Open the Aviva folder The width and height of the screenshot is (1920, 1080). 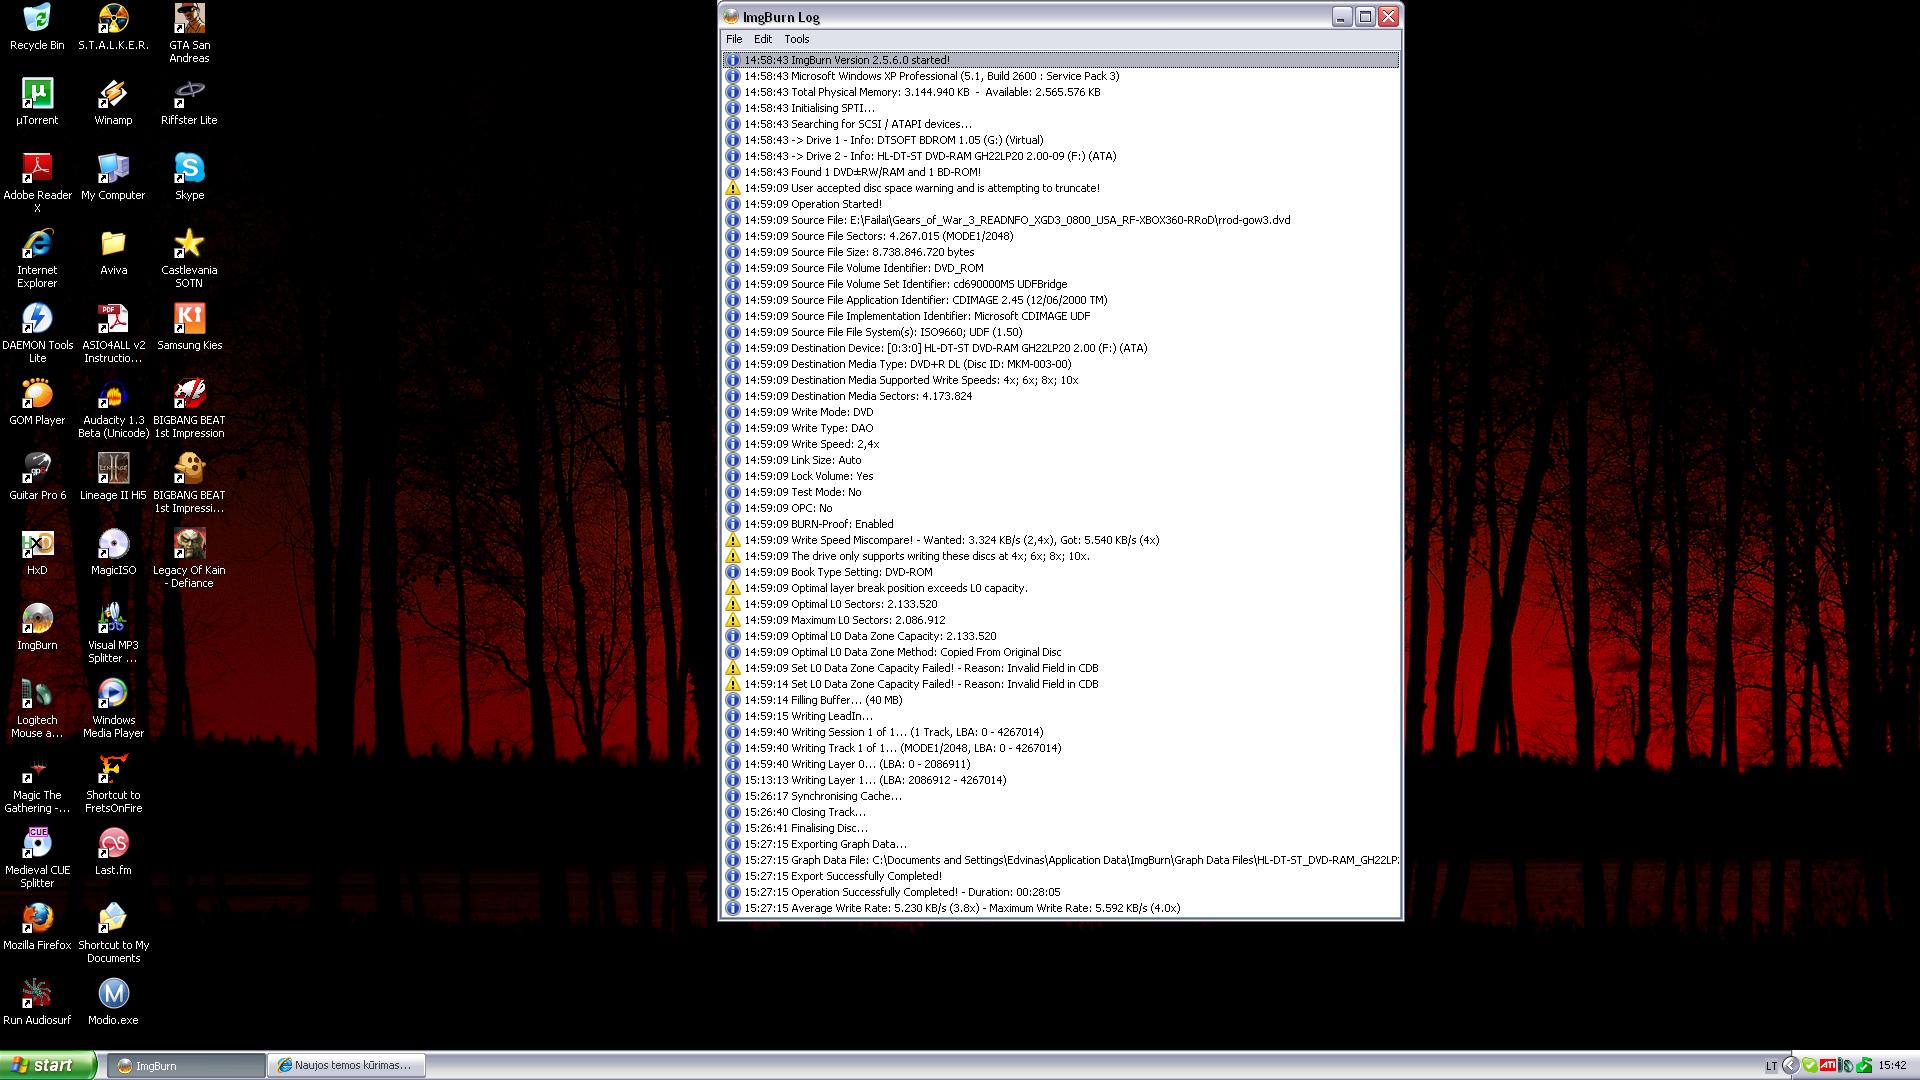pyautogui.click(x=113, y=252)
